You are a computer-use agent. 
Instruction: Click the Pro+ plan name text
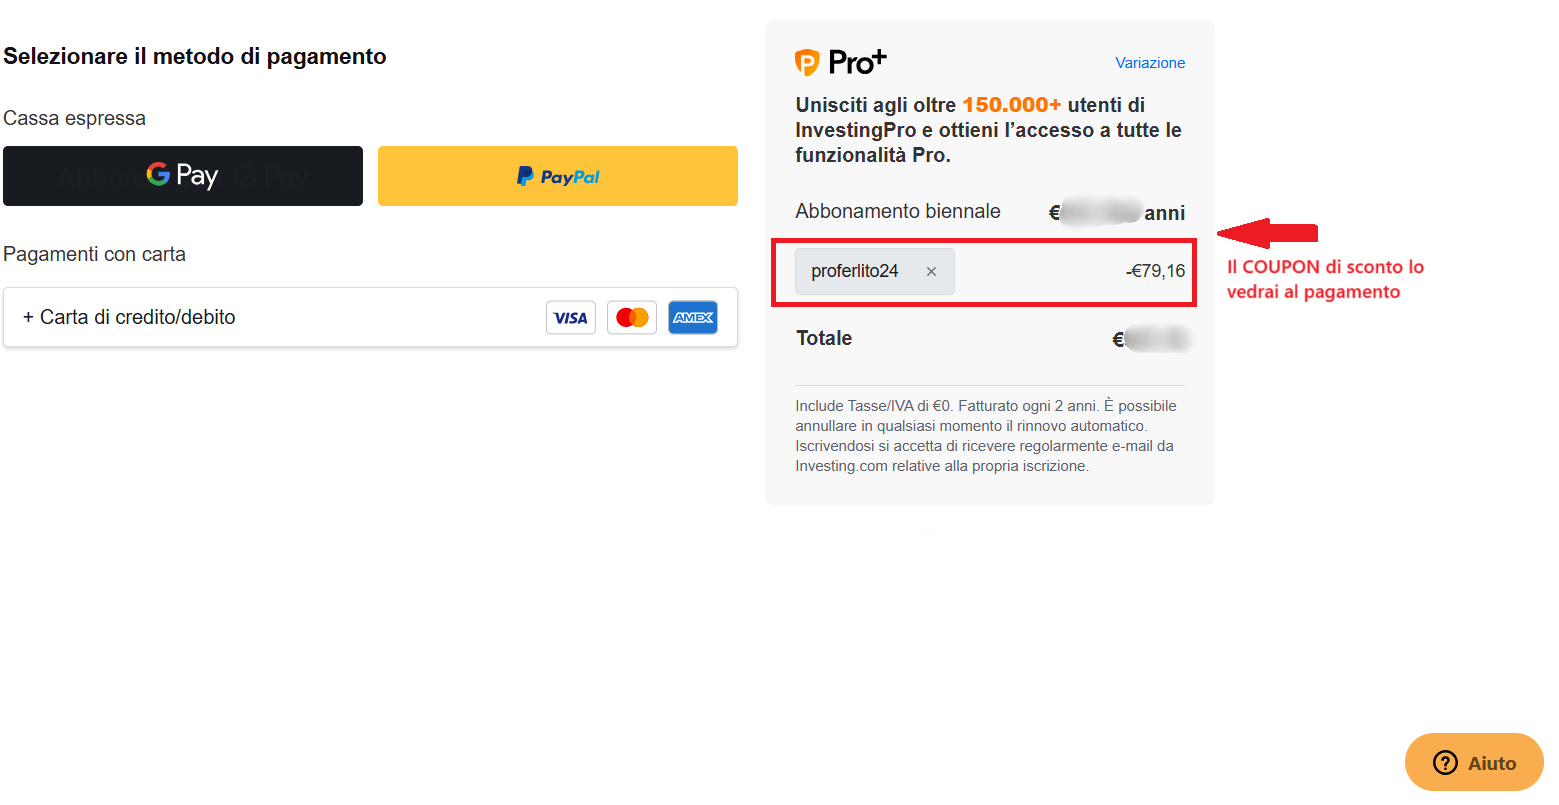[x=857, y=62]
